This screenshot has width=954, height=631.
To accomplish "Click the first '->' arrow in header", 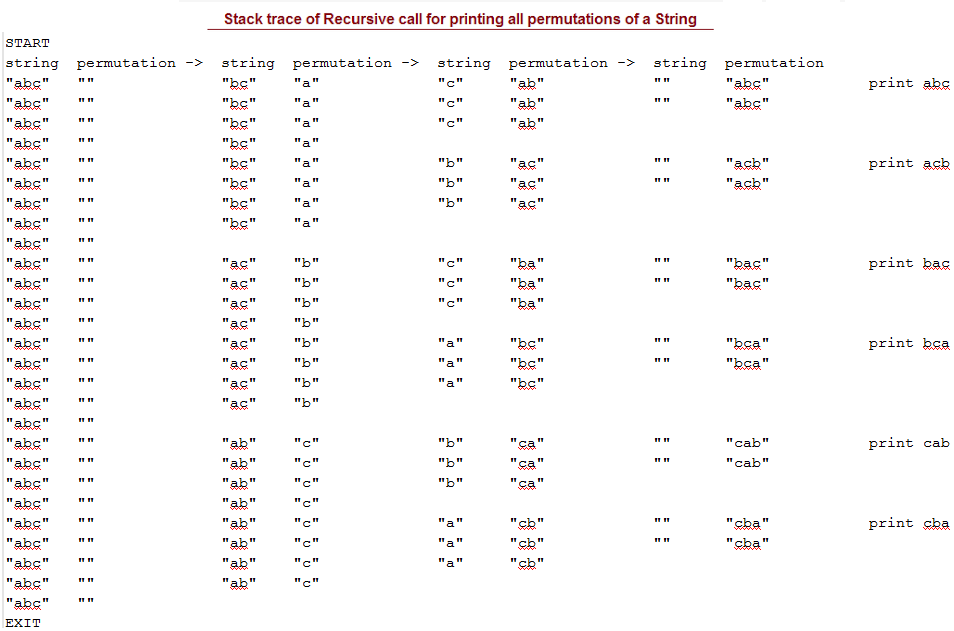I will pos(194,63).
